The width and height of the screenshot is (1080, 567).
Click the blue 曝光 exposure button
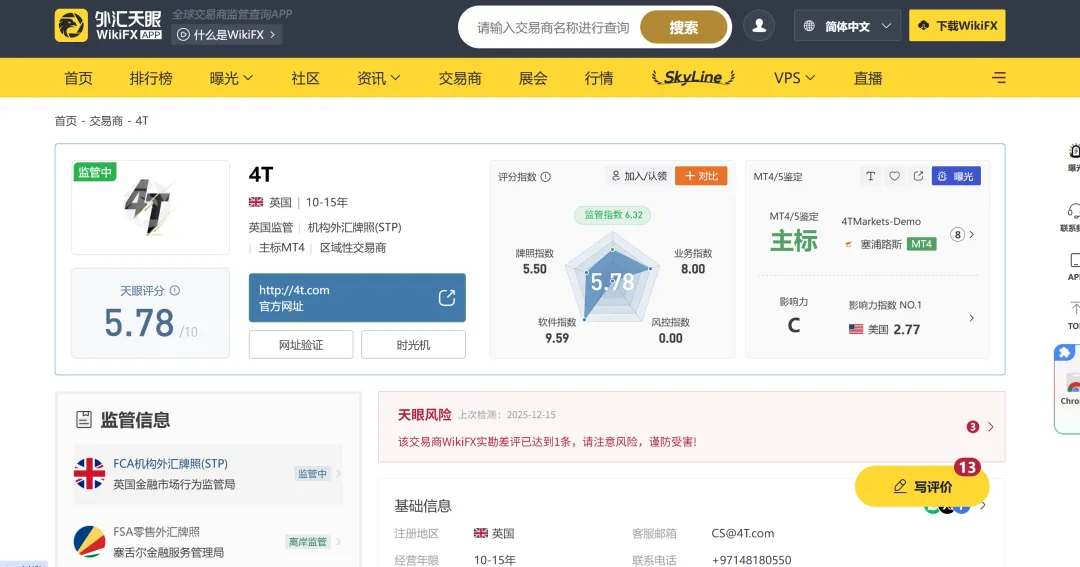[x=956, y=176]
